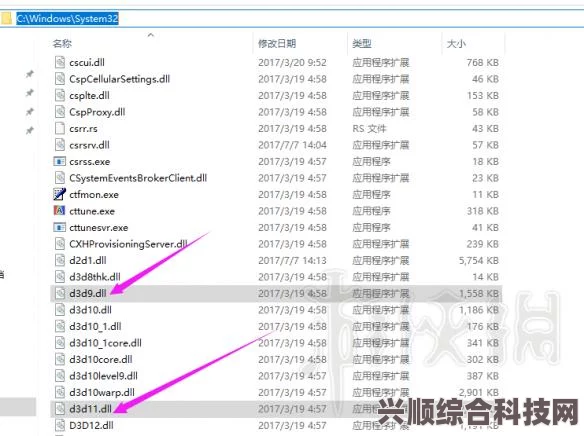Image resolution: width=584 pixels, height=436 pixels.
Task: Select the file name CspProxy.dll
Action: coord(97,112)
